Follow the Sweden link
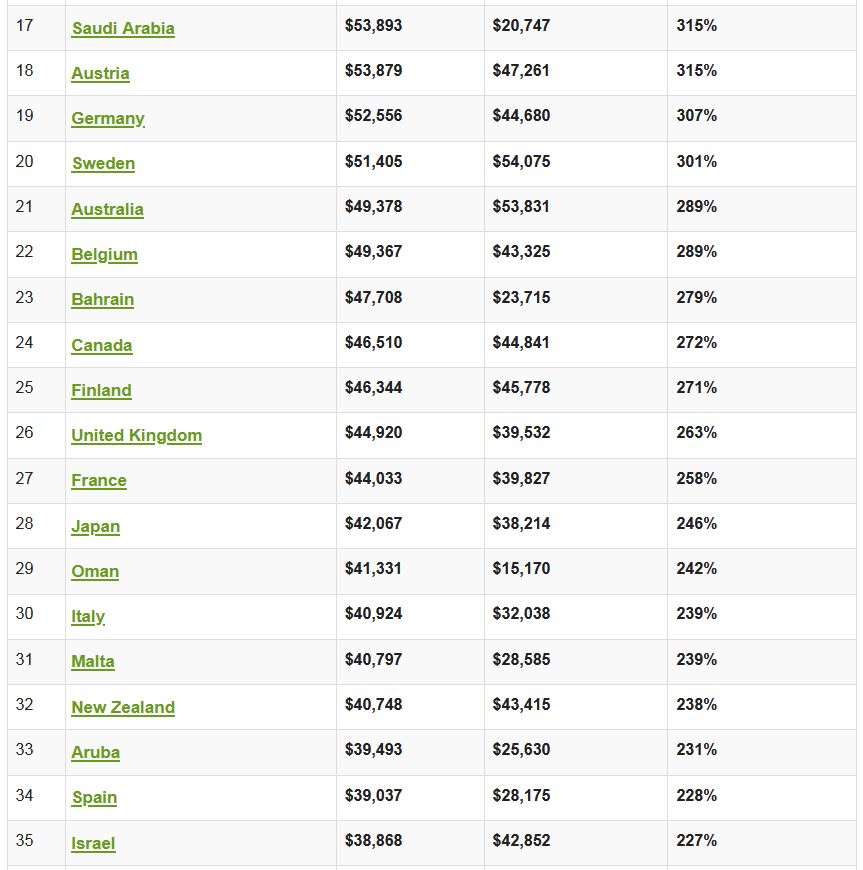The height and width of the screenshot is (870, 863). point(103,163)
